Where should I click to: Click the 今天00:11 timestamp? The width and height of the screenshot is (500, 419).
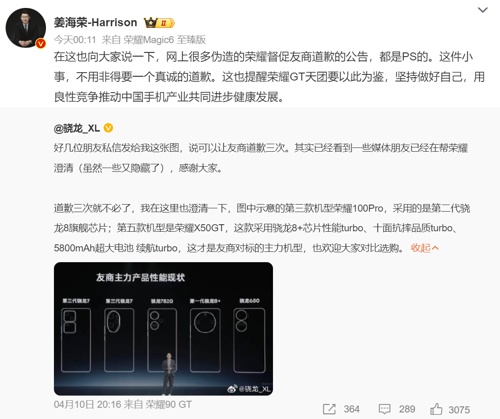point(75,40)
